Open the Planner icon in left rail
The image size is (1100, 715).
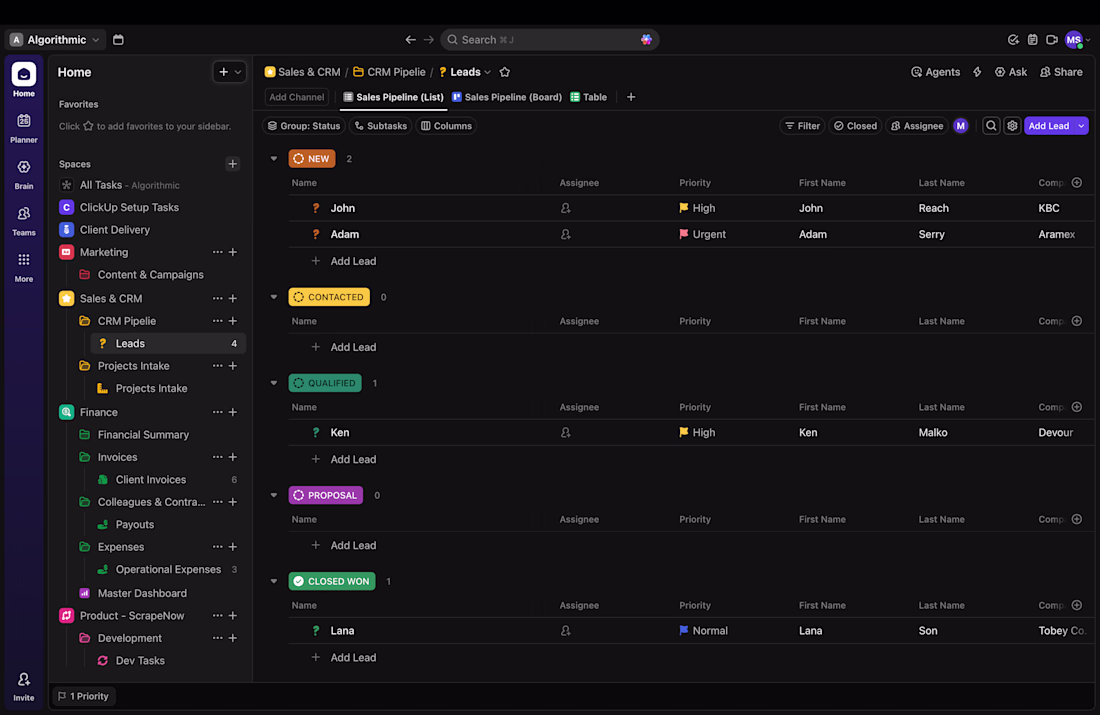(x=23, y=121)
